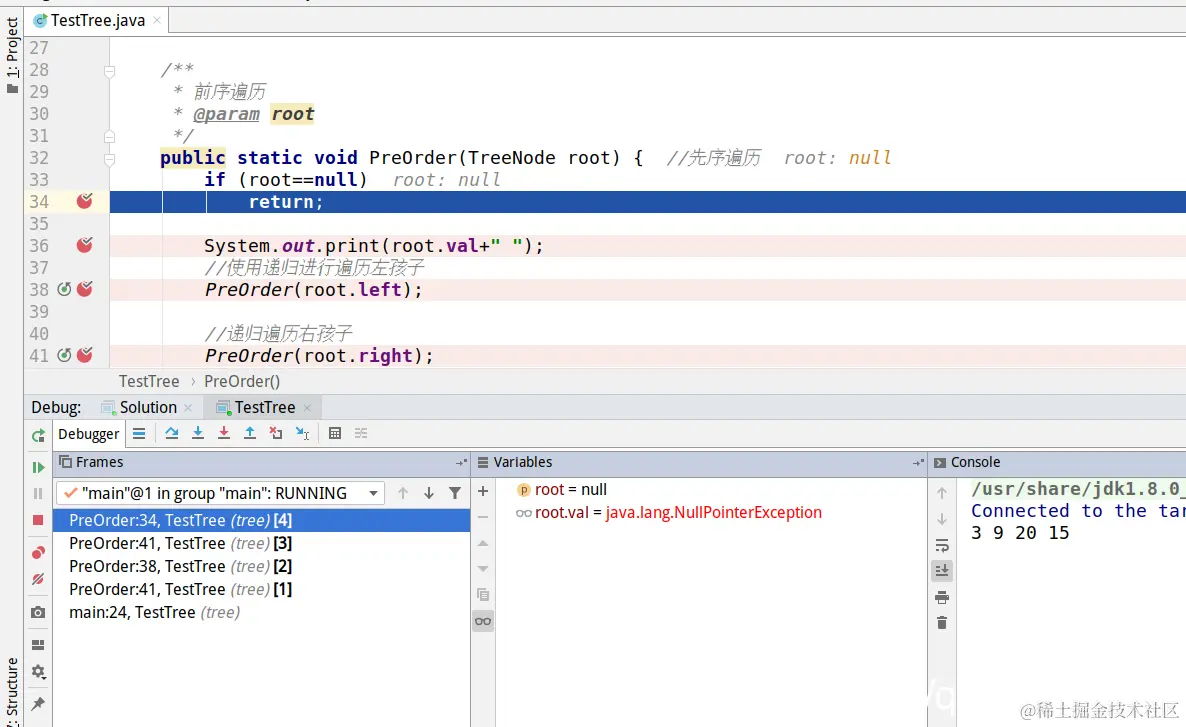Close the Solution debug tab
This screenshot has height=727, width=1186.
(x=188, y=408)
